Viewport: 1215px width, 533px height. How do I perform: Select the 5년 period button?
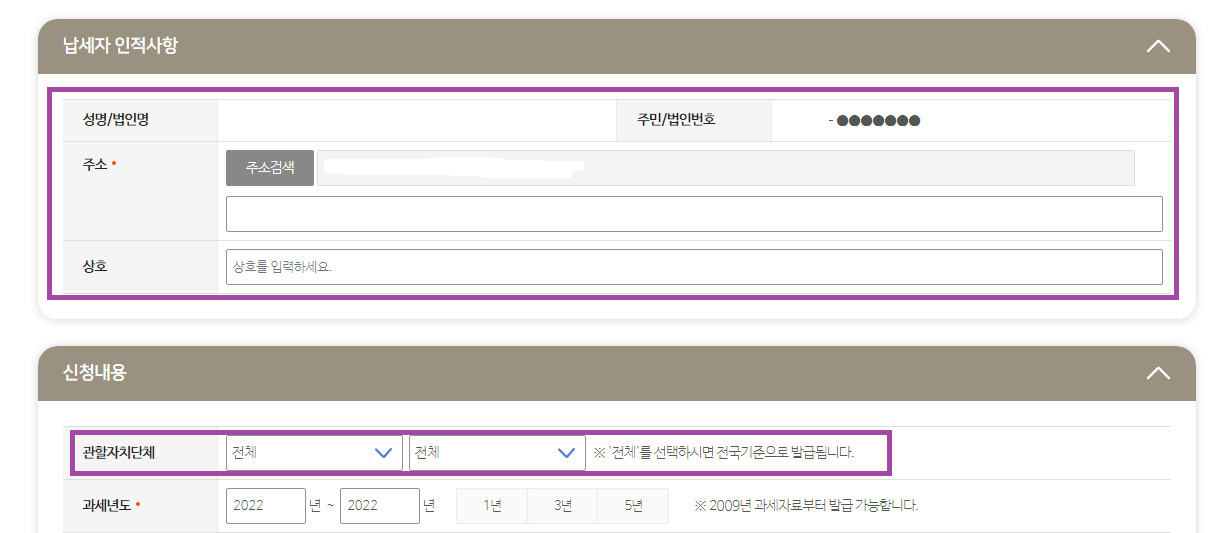[x=633, y=505]
